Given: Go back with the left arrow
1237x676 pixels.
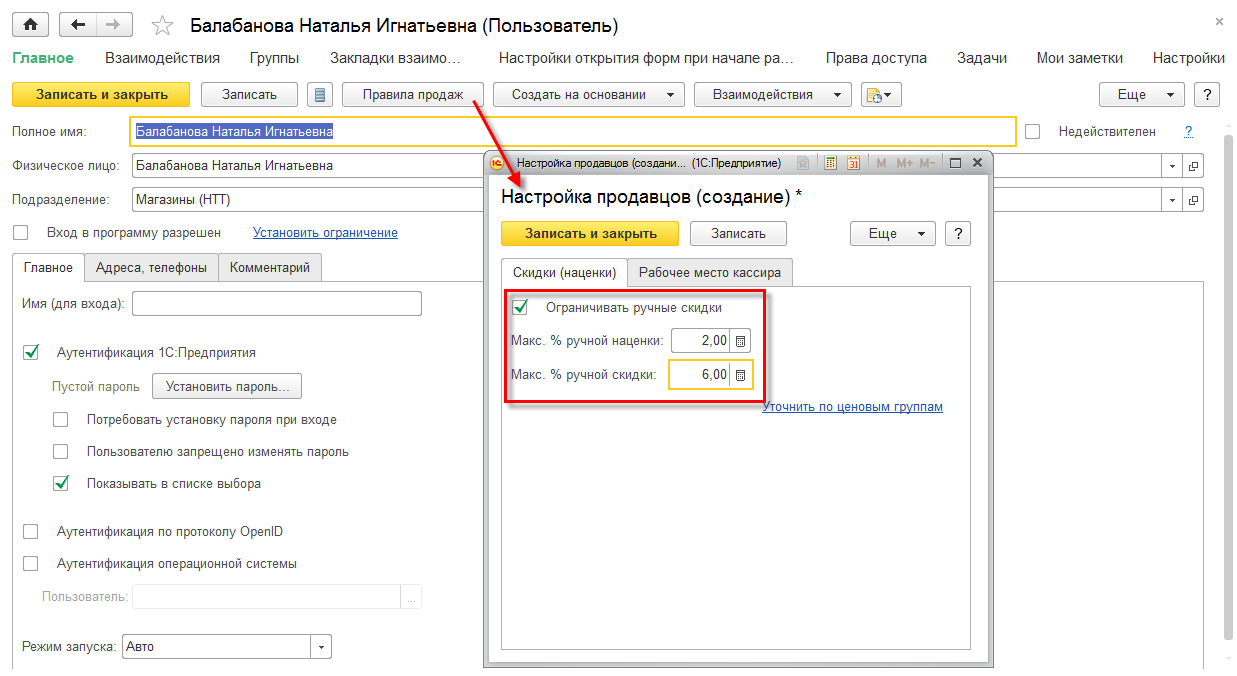Looking at the screenshot, I should pos(78,25).
